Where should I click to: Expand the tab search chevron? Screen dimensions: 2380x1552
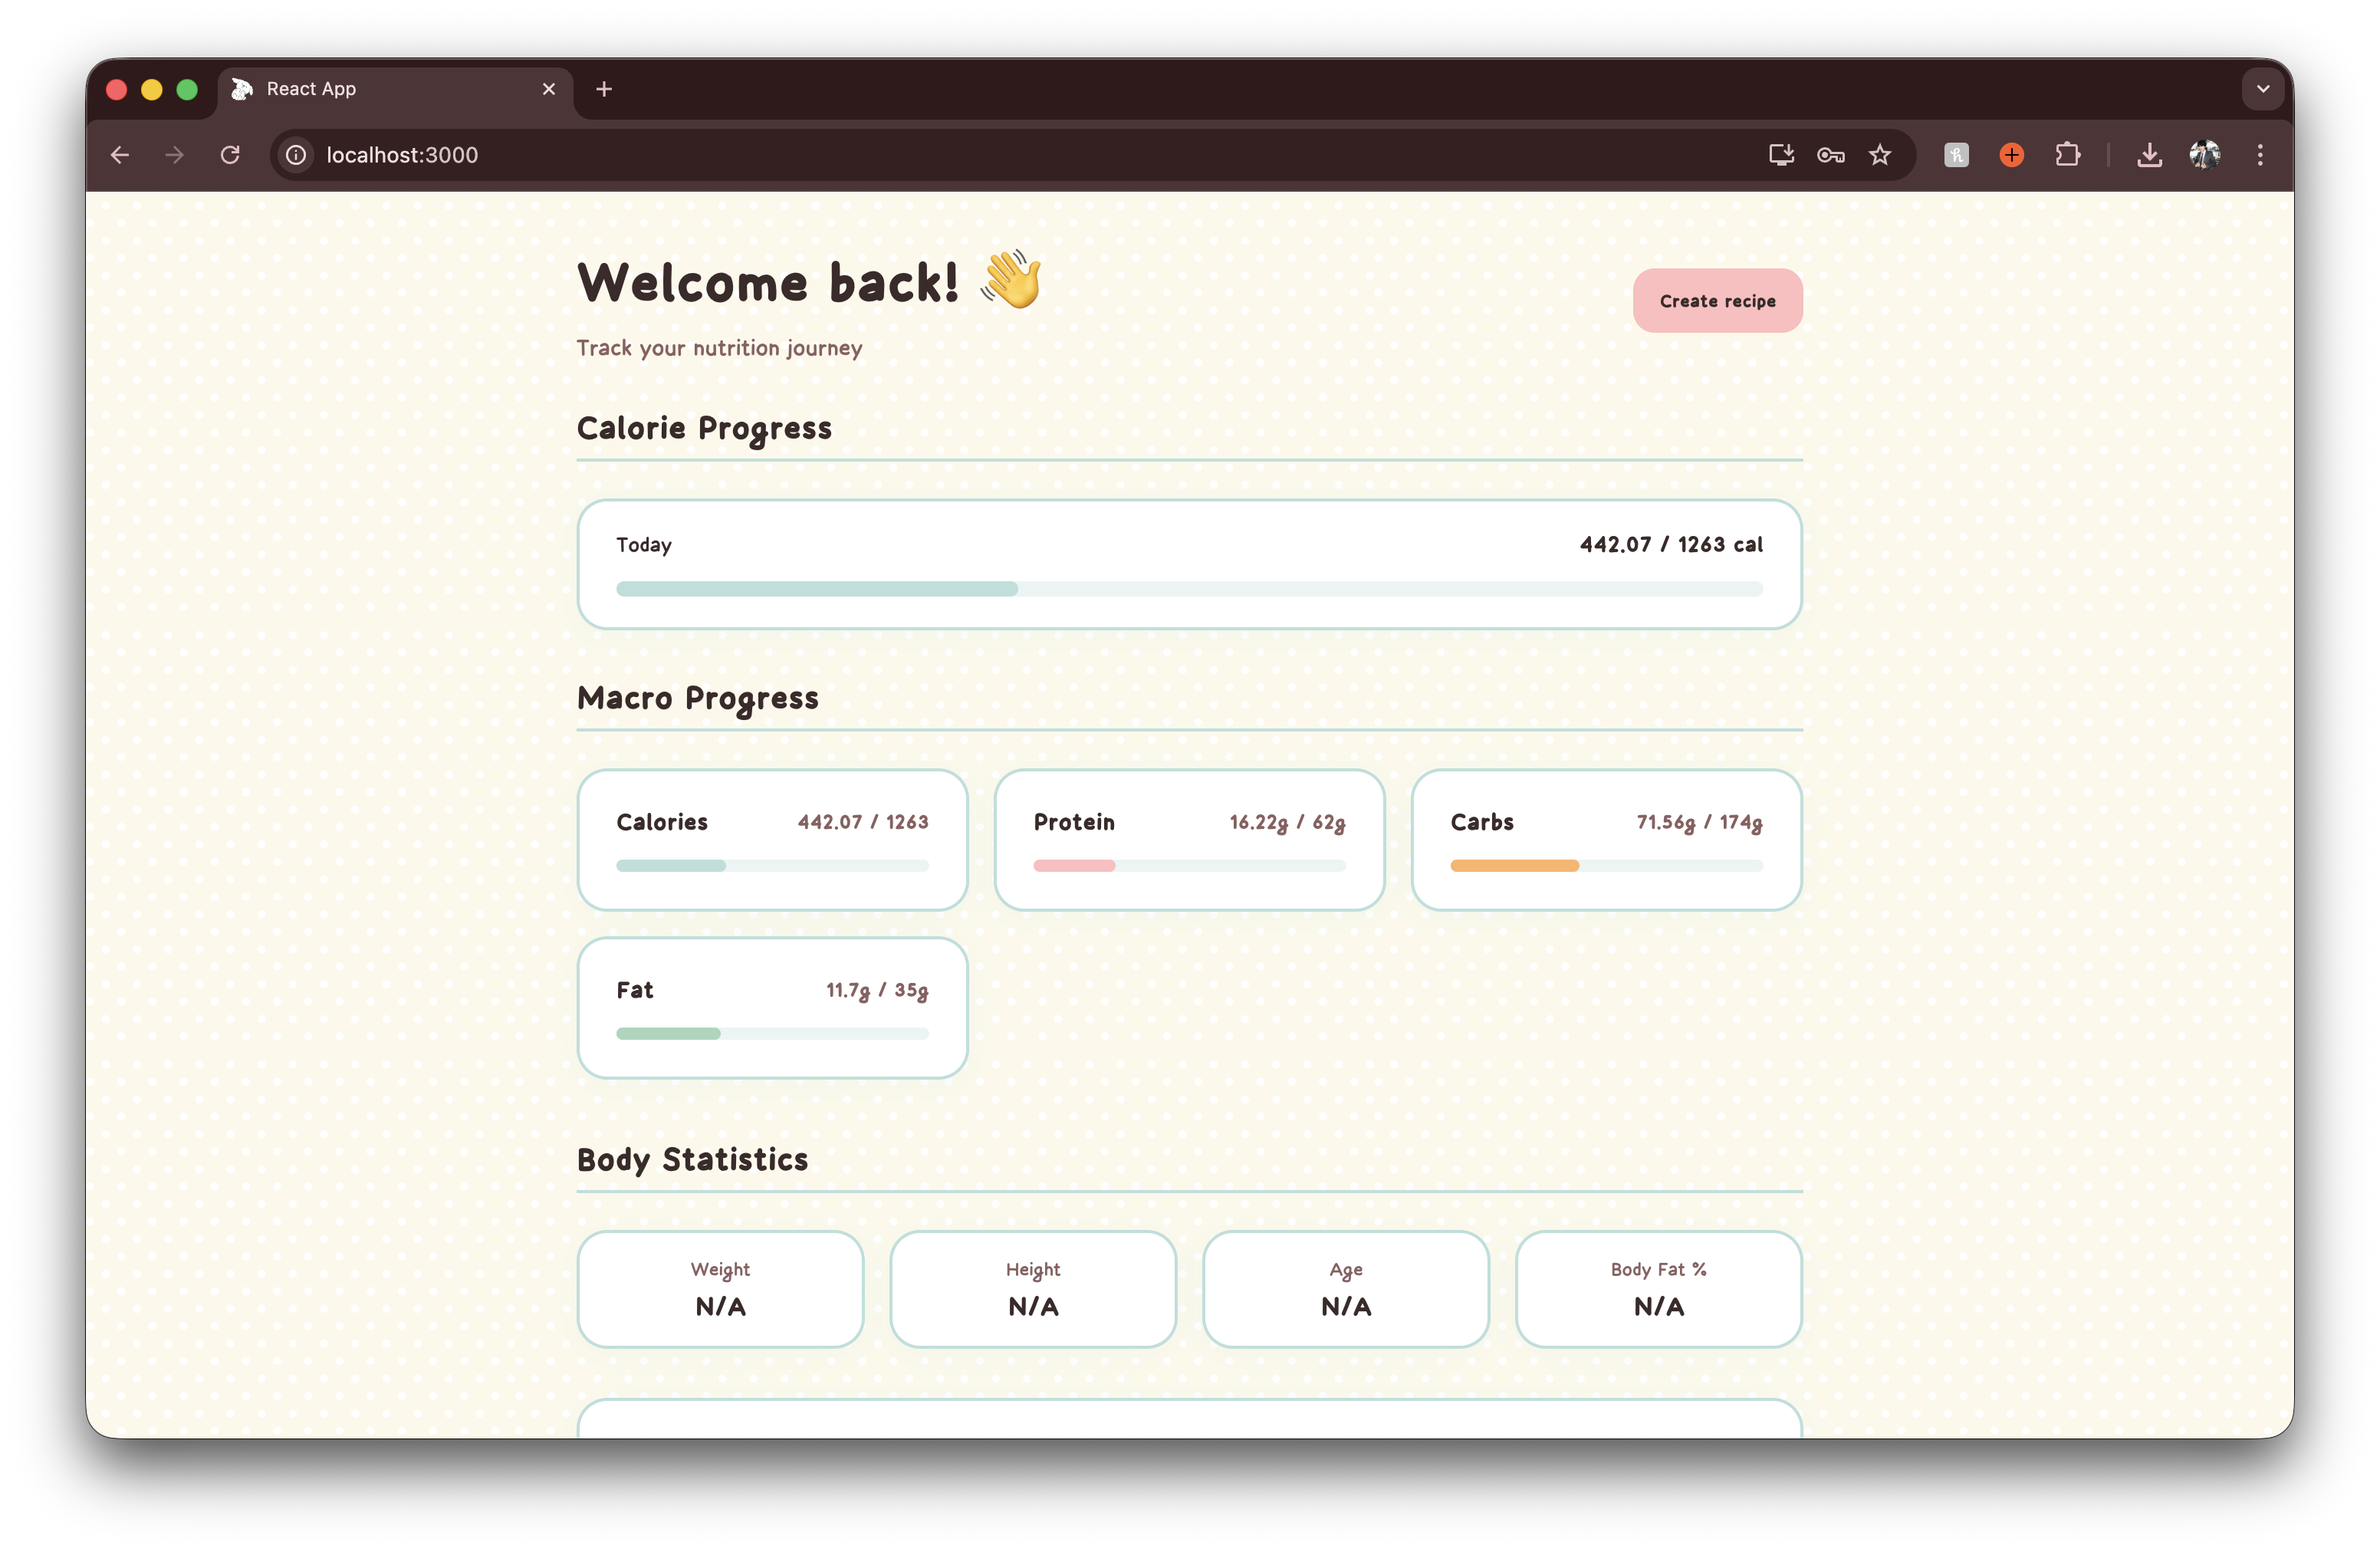pos(2263,89)
